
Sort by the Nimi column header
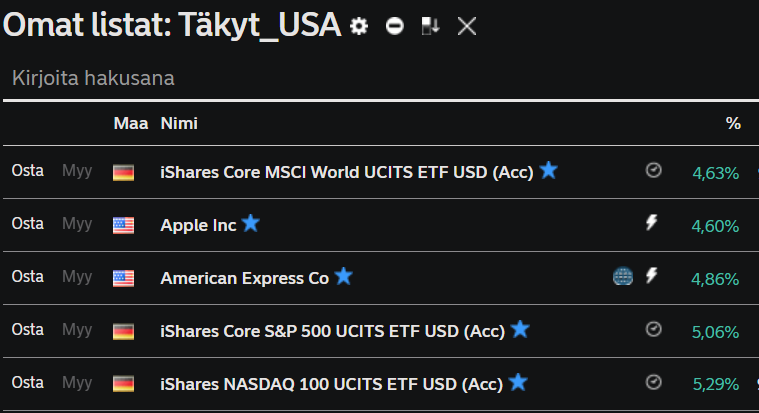pos(179,123)
